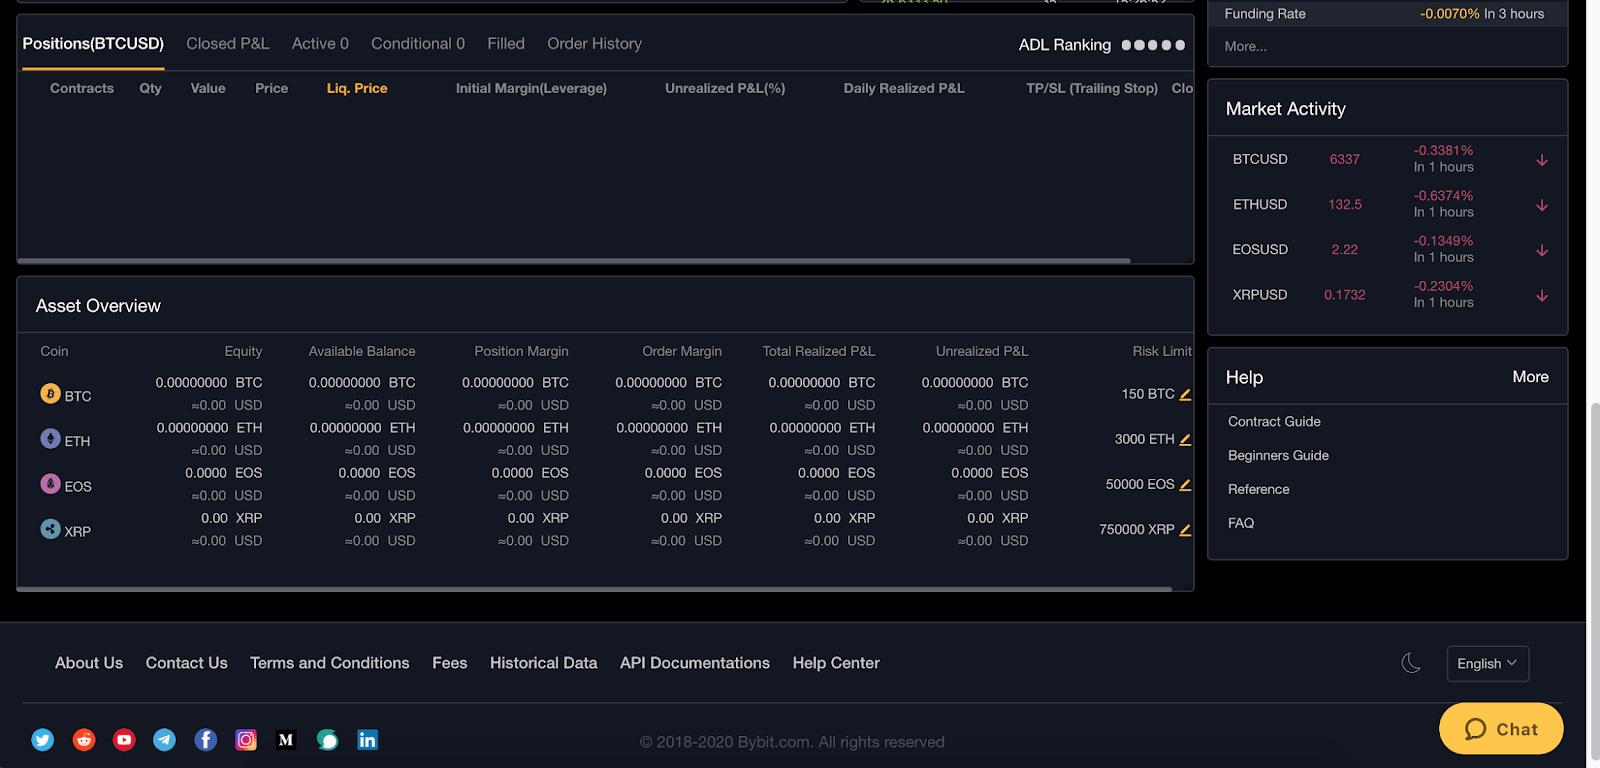Open the Order History tab
The width and height of the screenshot is (1600, 768).
pyautogui.click(x=594, y=44)
